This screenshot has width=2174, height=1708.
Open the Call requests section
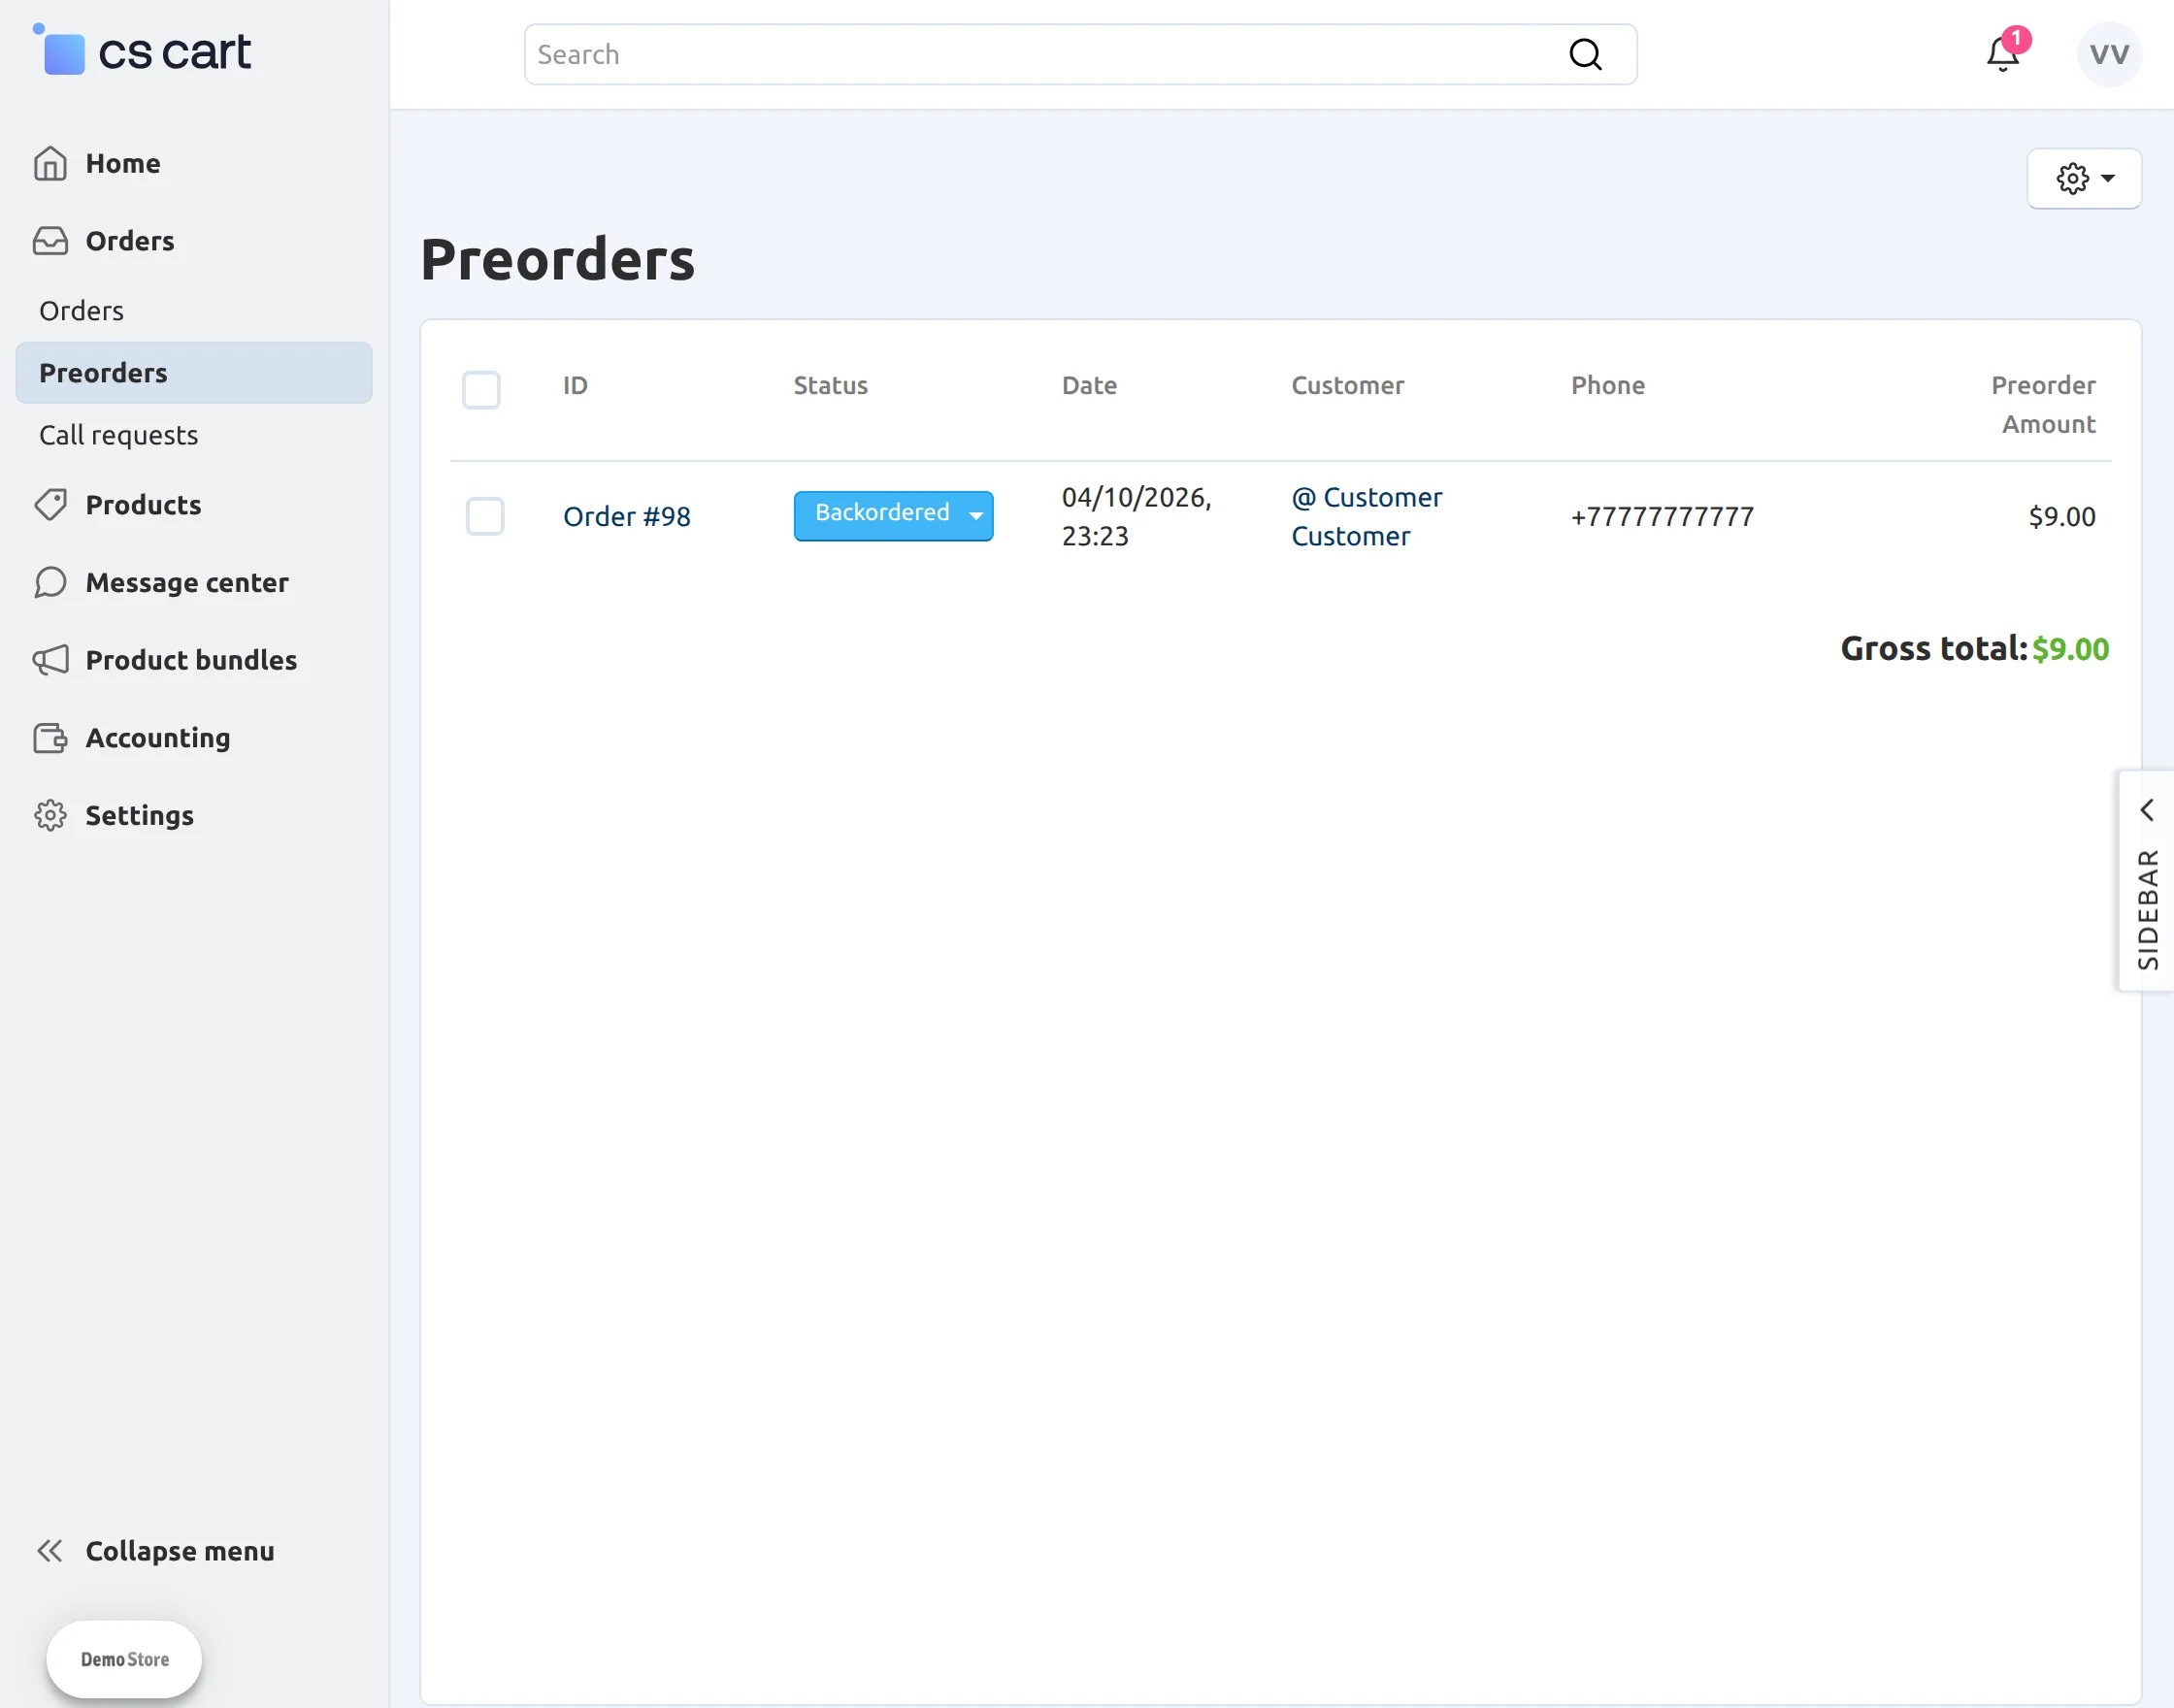[x=119, y=434]
